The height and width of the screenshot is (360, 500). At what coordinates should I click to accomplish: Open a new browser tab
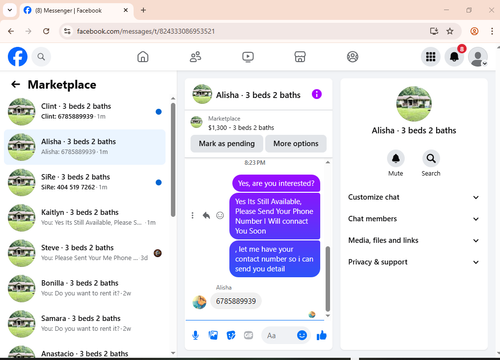pos(143,10)
